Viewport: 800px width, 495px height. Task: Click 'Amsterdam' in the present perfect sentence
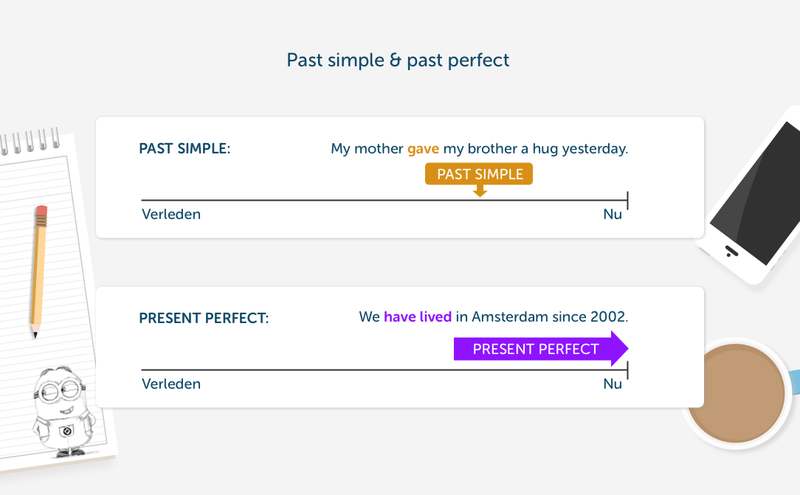point(512,317)
